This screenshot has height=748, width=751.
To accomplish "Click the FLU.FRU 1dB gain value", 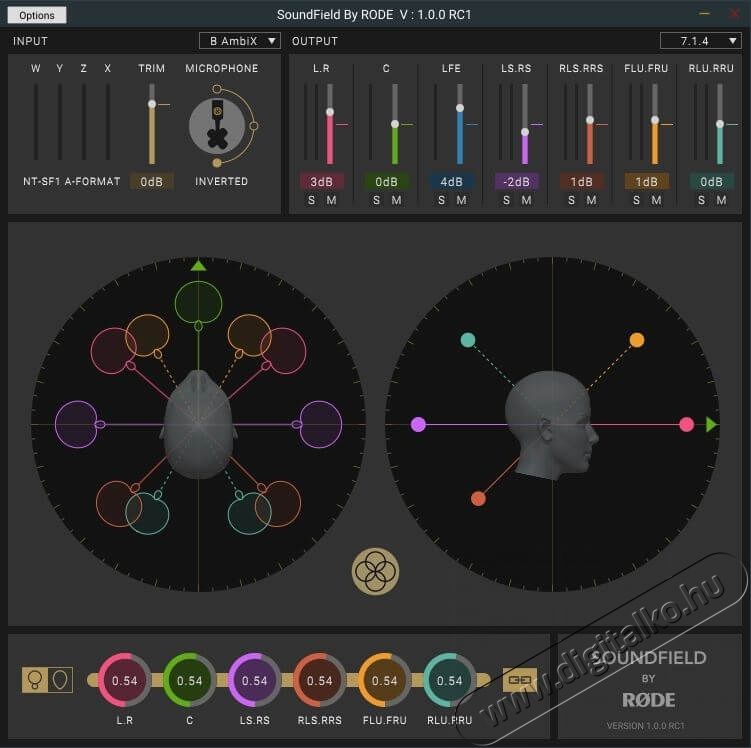I will click(647, 181).
